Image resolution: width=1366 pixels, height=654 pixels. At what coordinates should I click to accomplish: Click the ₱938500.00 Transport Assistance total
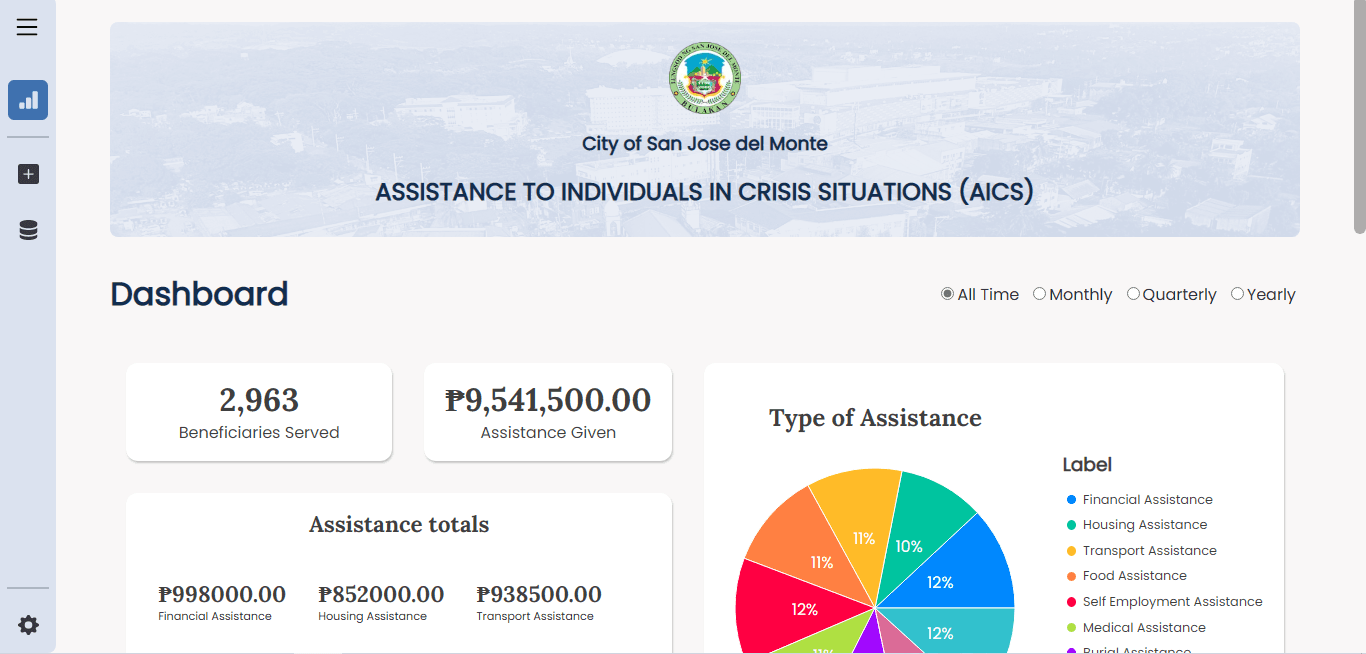pos(539,603)
